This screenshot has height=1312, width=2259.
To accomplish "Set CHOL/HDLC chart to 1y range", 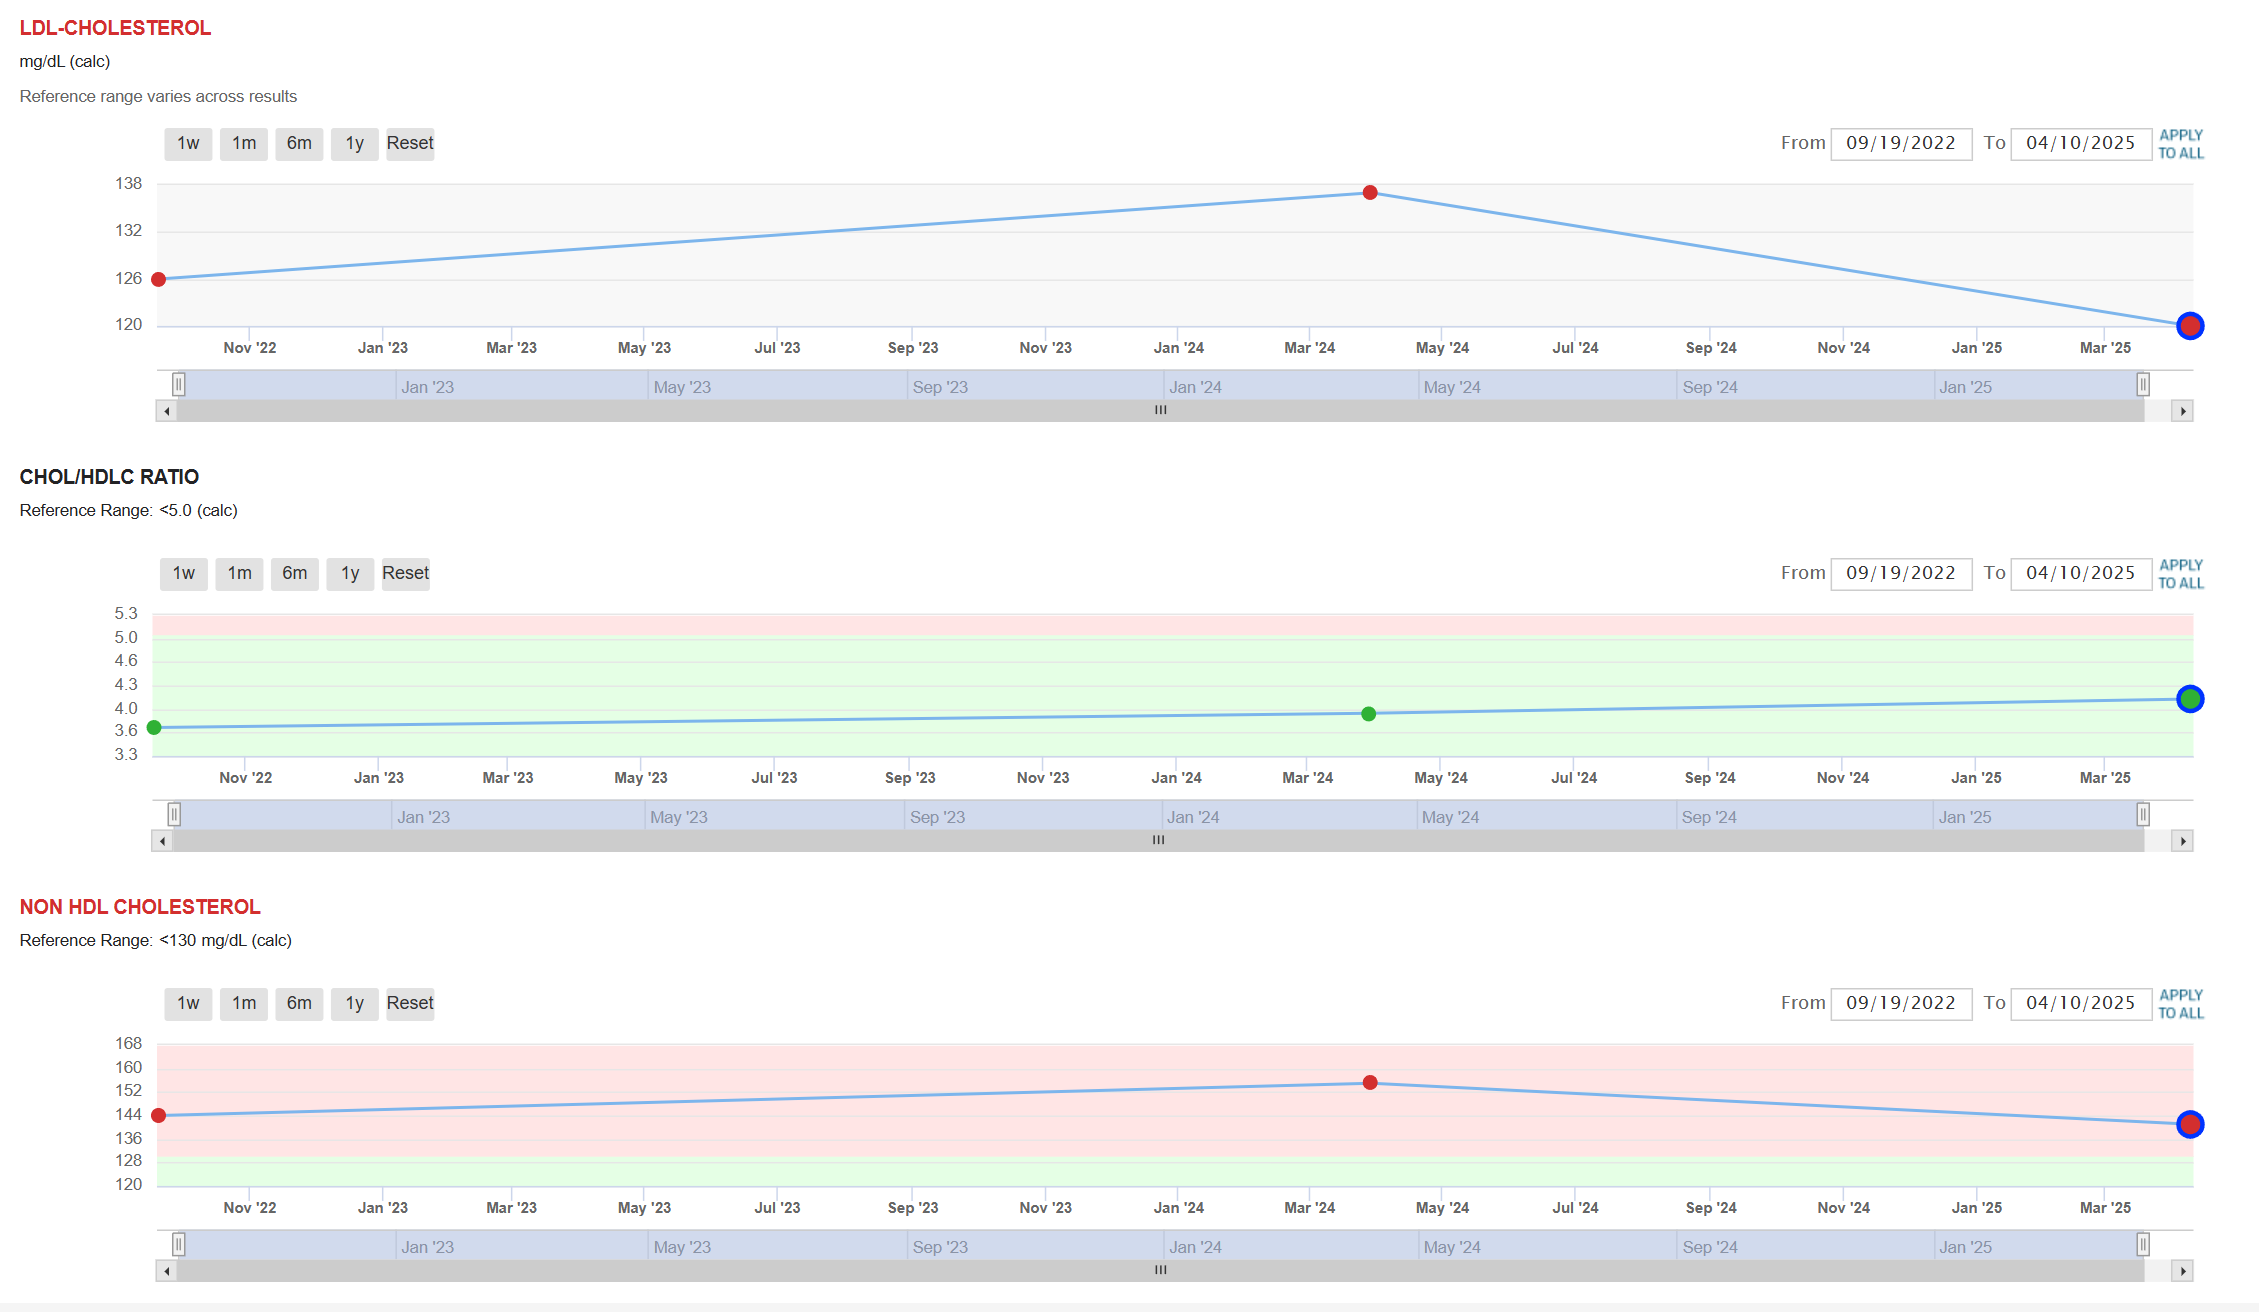I will (x=350, y=573).
